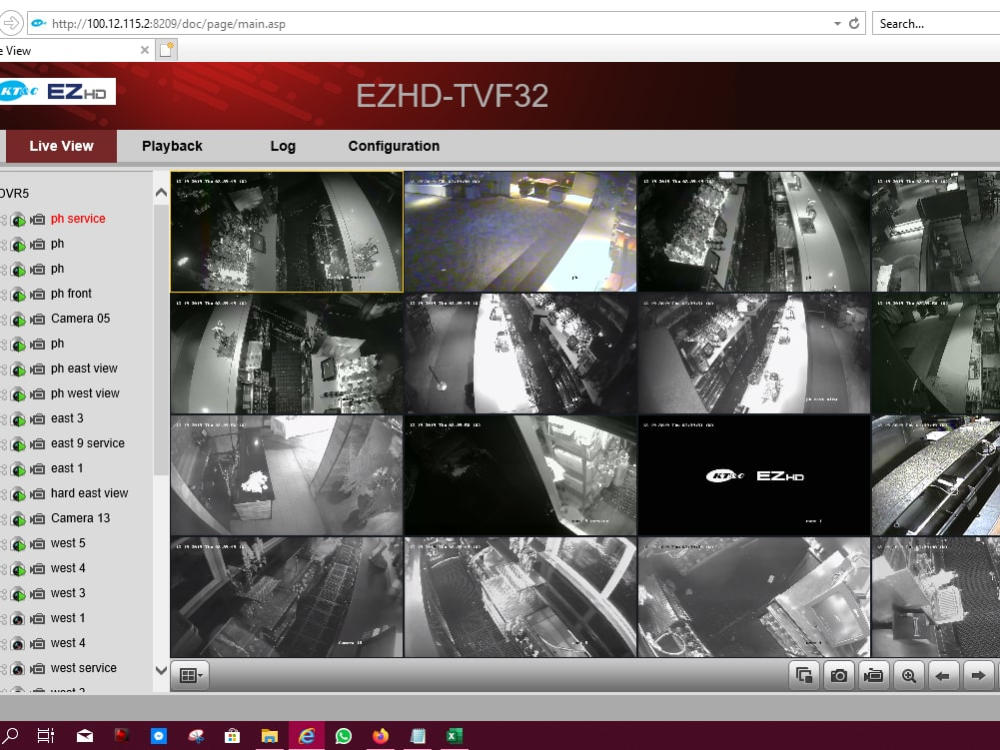Select the ph east view camera entry
Screen dimensions: 1000x750
[x=84, y=369]
